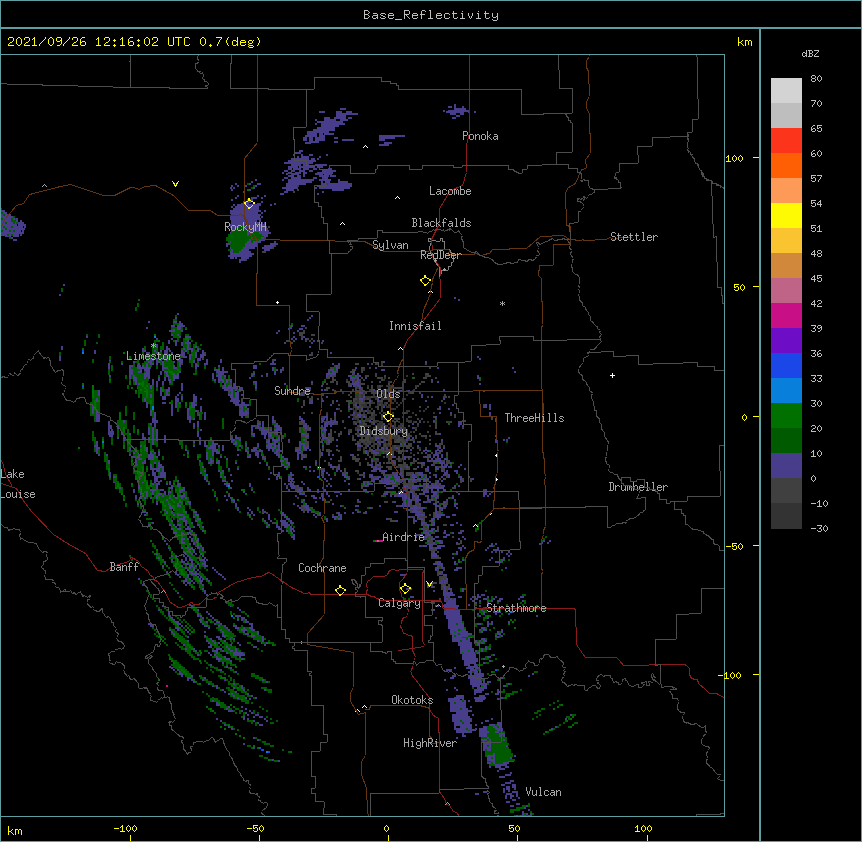The width and height of the screenshot is (862, 842).
Task: Select the red 65-60 dBZ legend band
Action: point(786,140)
